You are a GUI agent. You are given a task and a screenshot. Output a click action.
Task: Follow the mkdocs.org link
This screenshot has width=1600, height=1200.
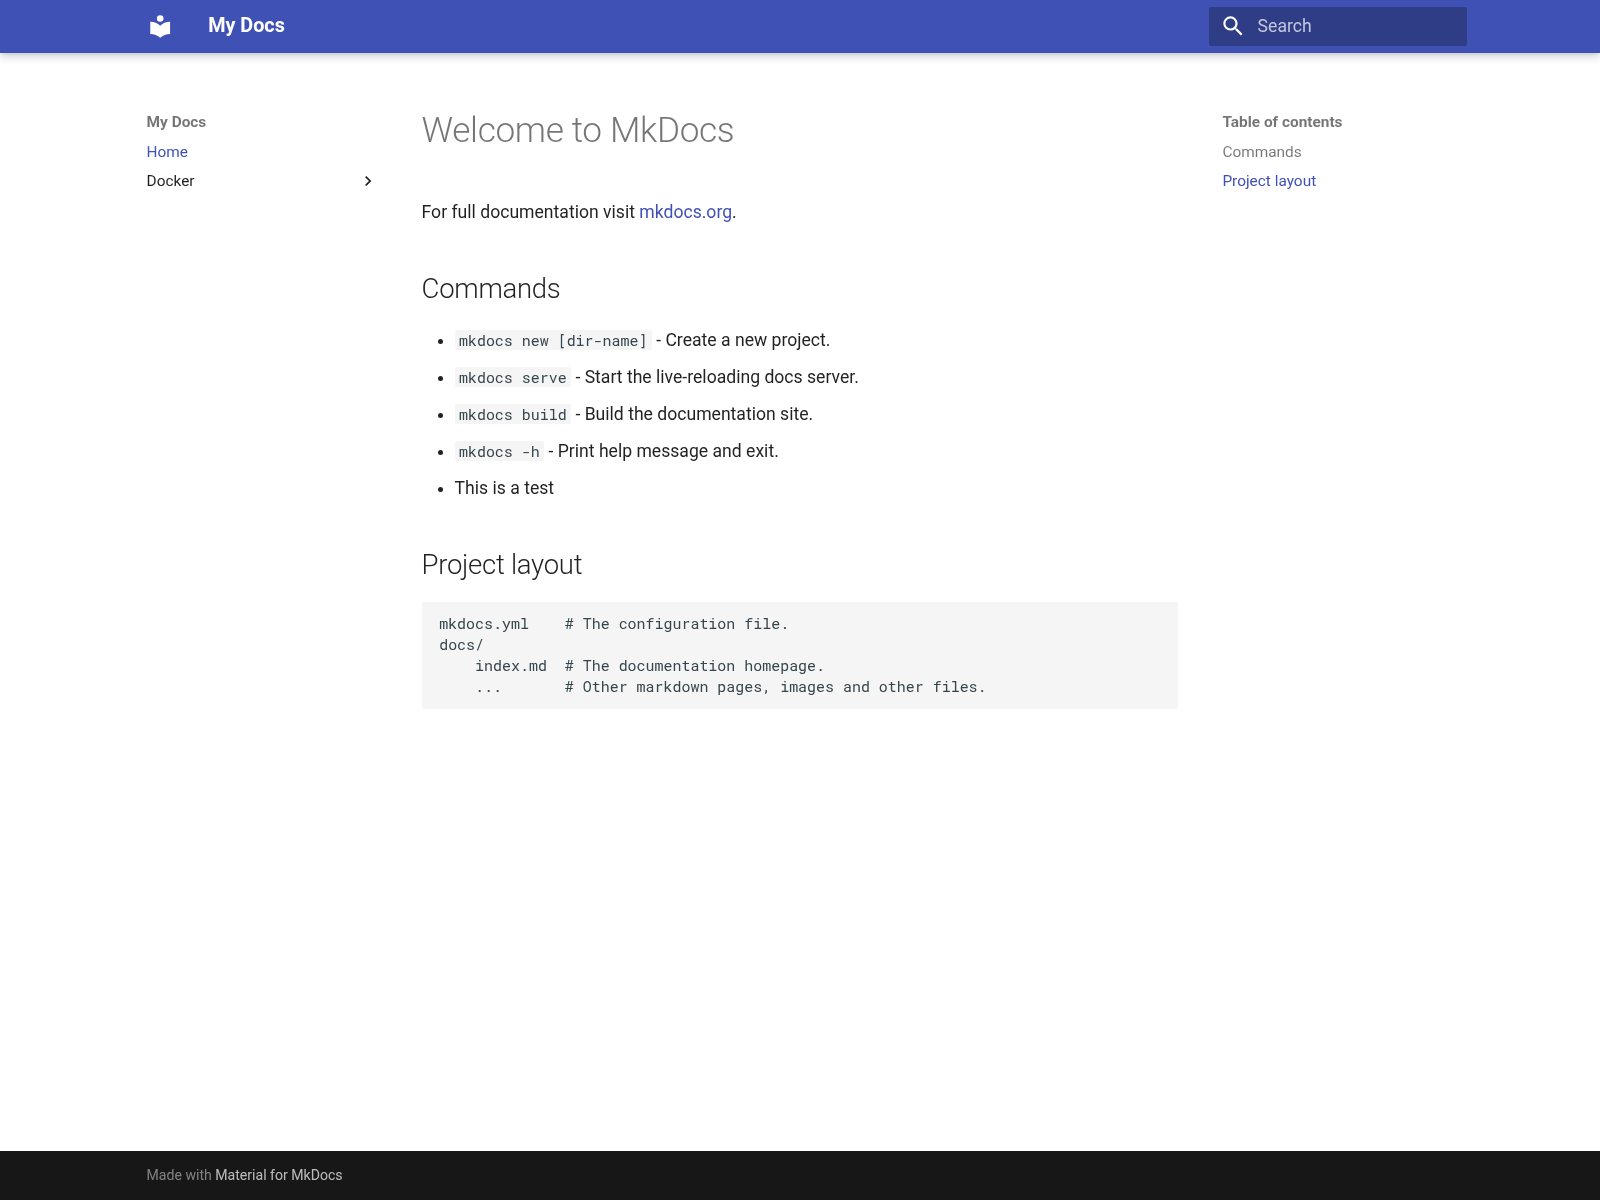(685, 212)
